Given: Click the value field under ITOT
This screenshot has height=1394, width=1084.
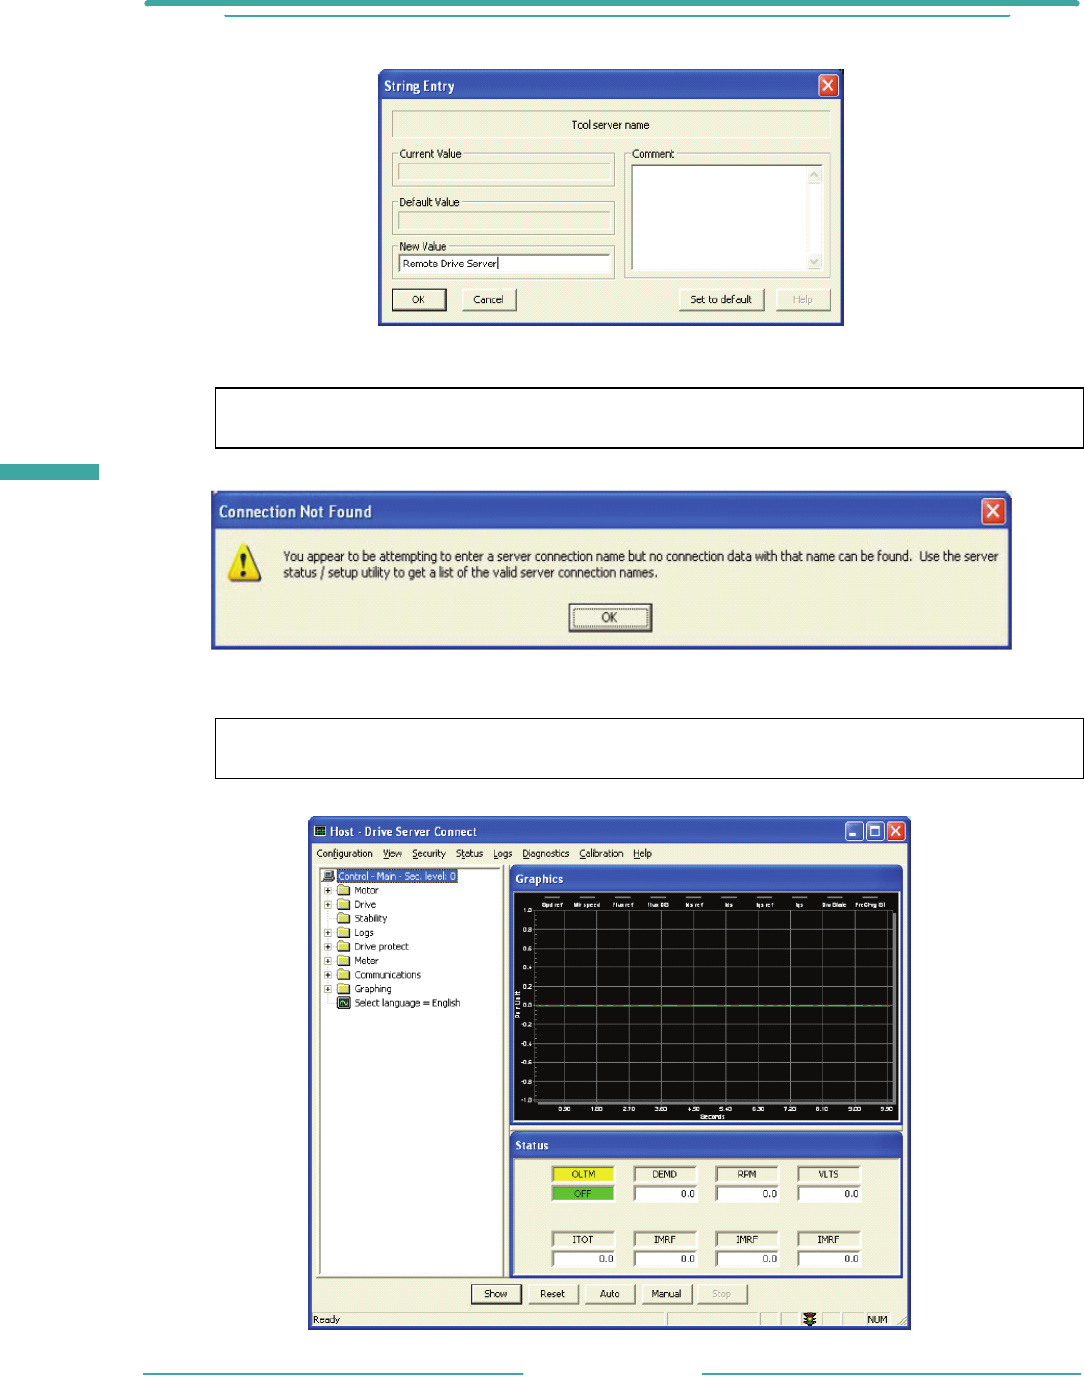Looking at the screenshot, I should click(x=583, y=1258).
